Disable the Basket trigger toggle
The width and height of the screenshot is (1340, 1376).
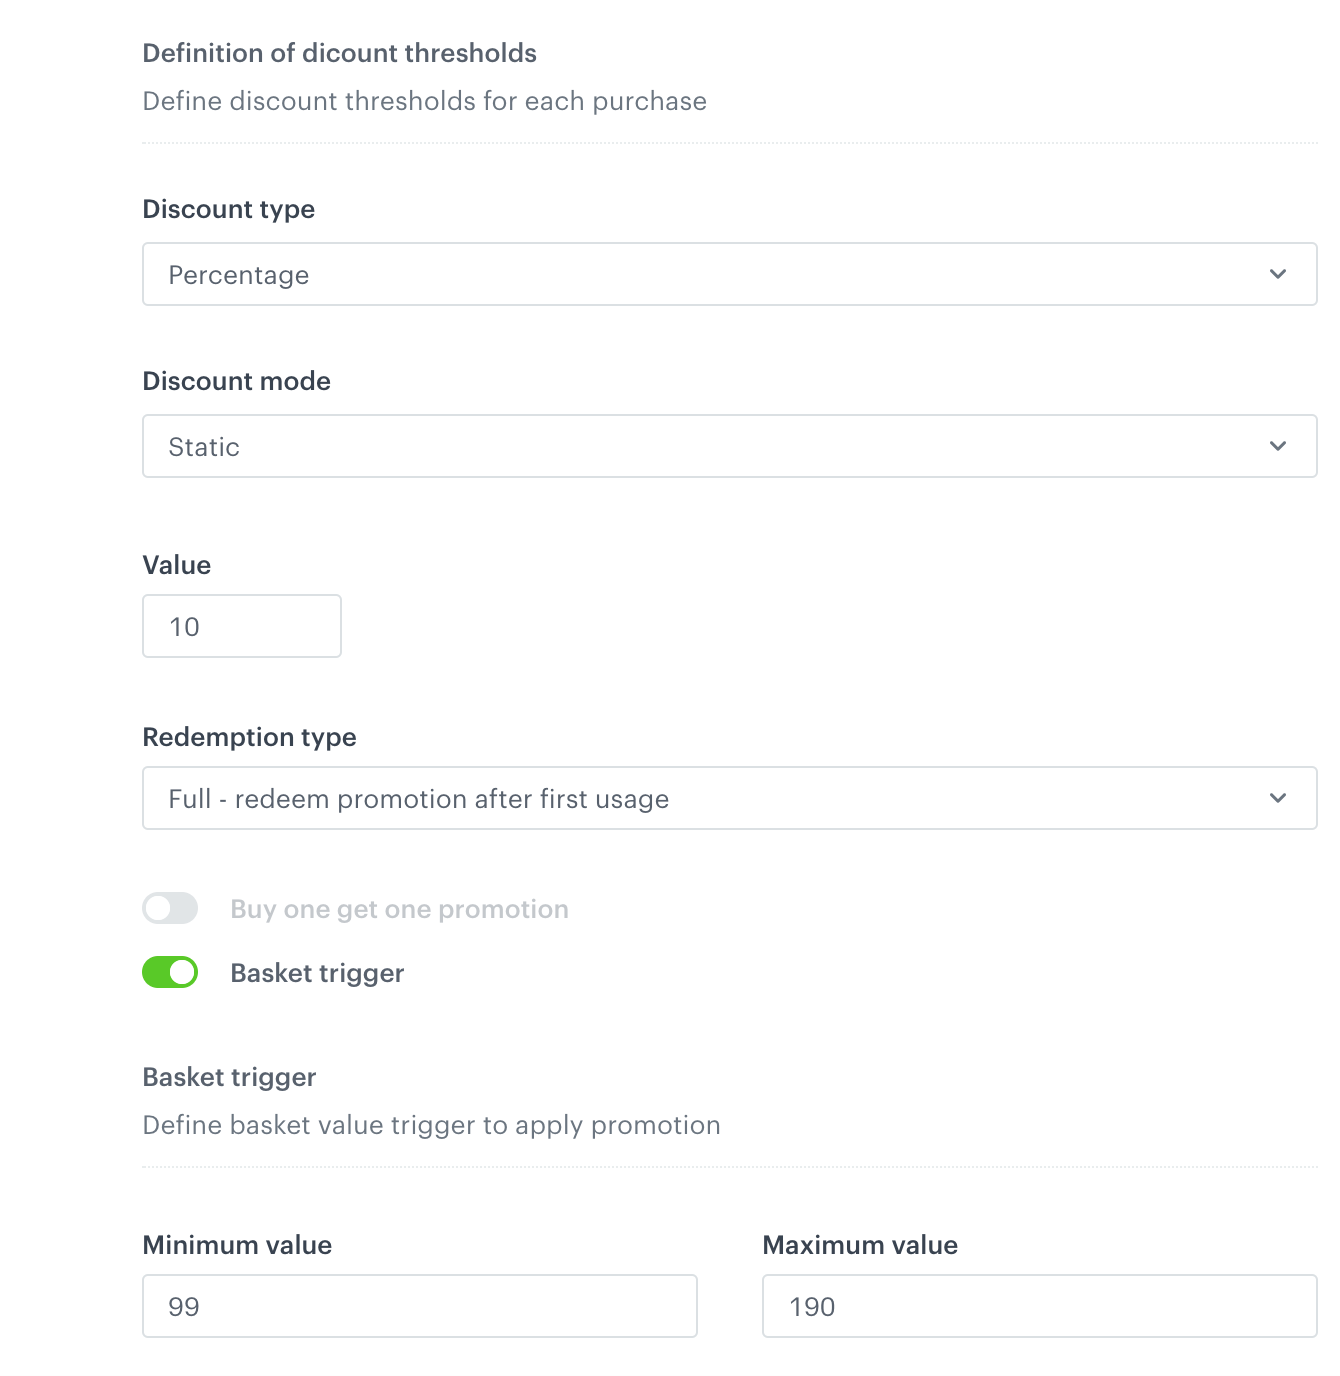tap(170, 972)
